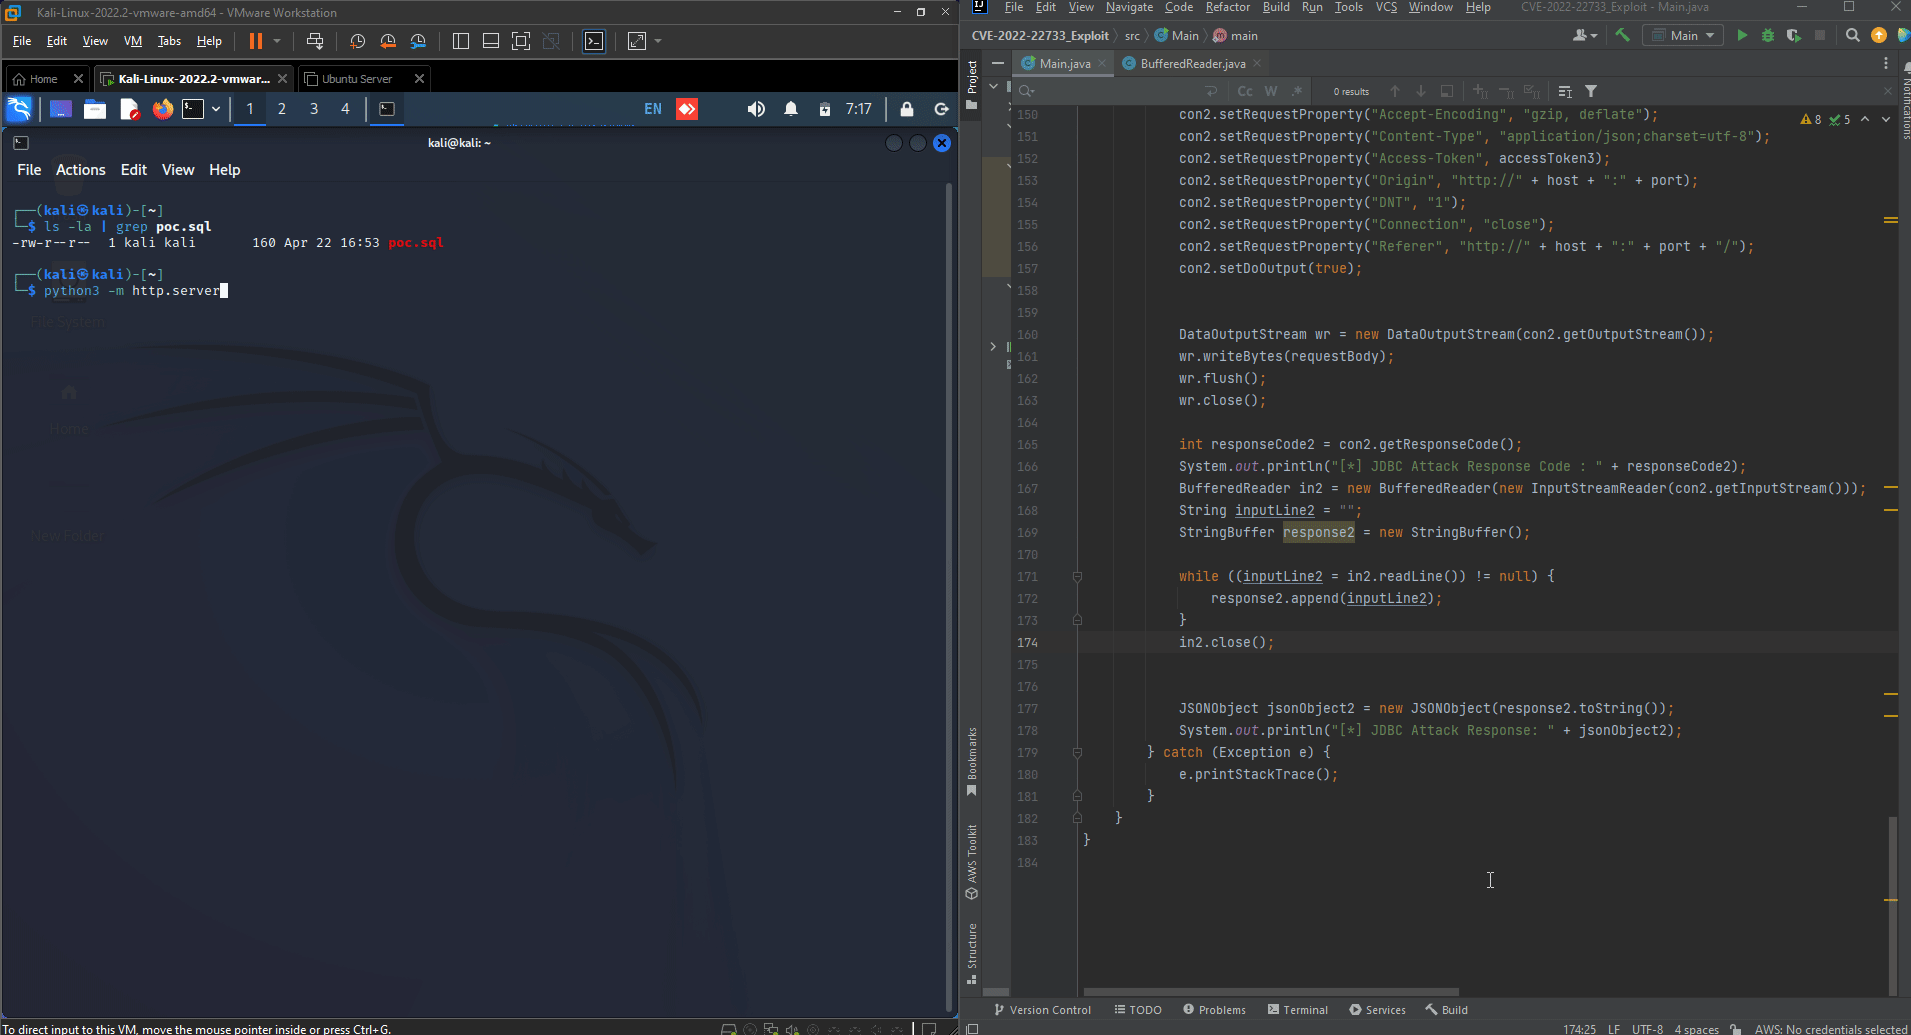Lock the Kali screen
This screenshot has width=1911, height=1035.
click(907, 109)
